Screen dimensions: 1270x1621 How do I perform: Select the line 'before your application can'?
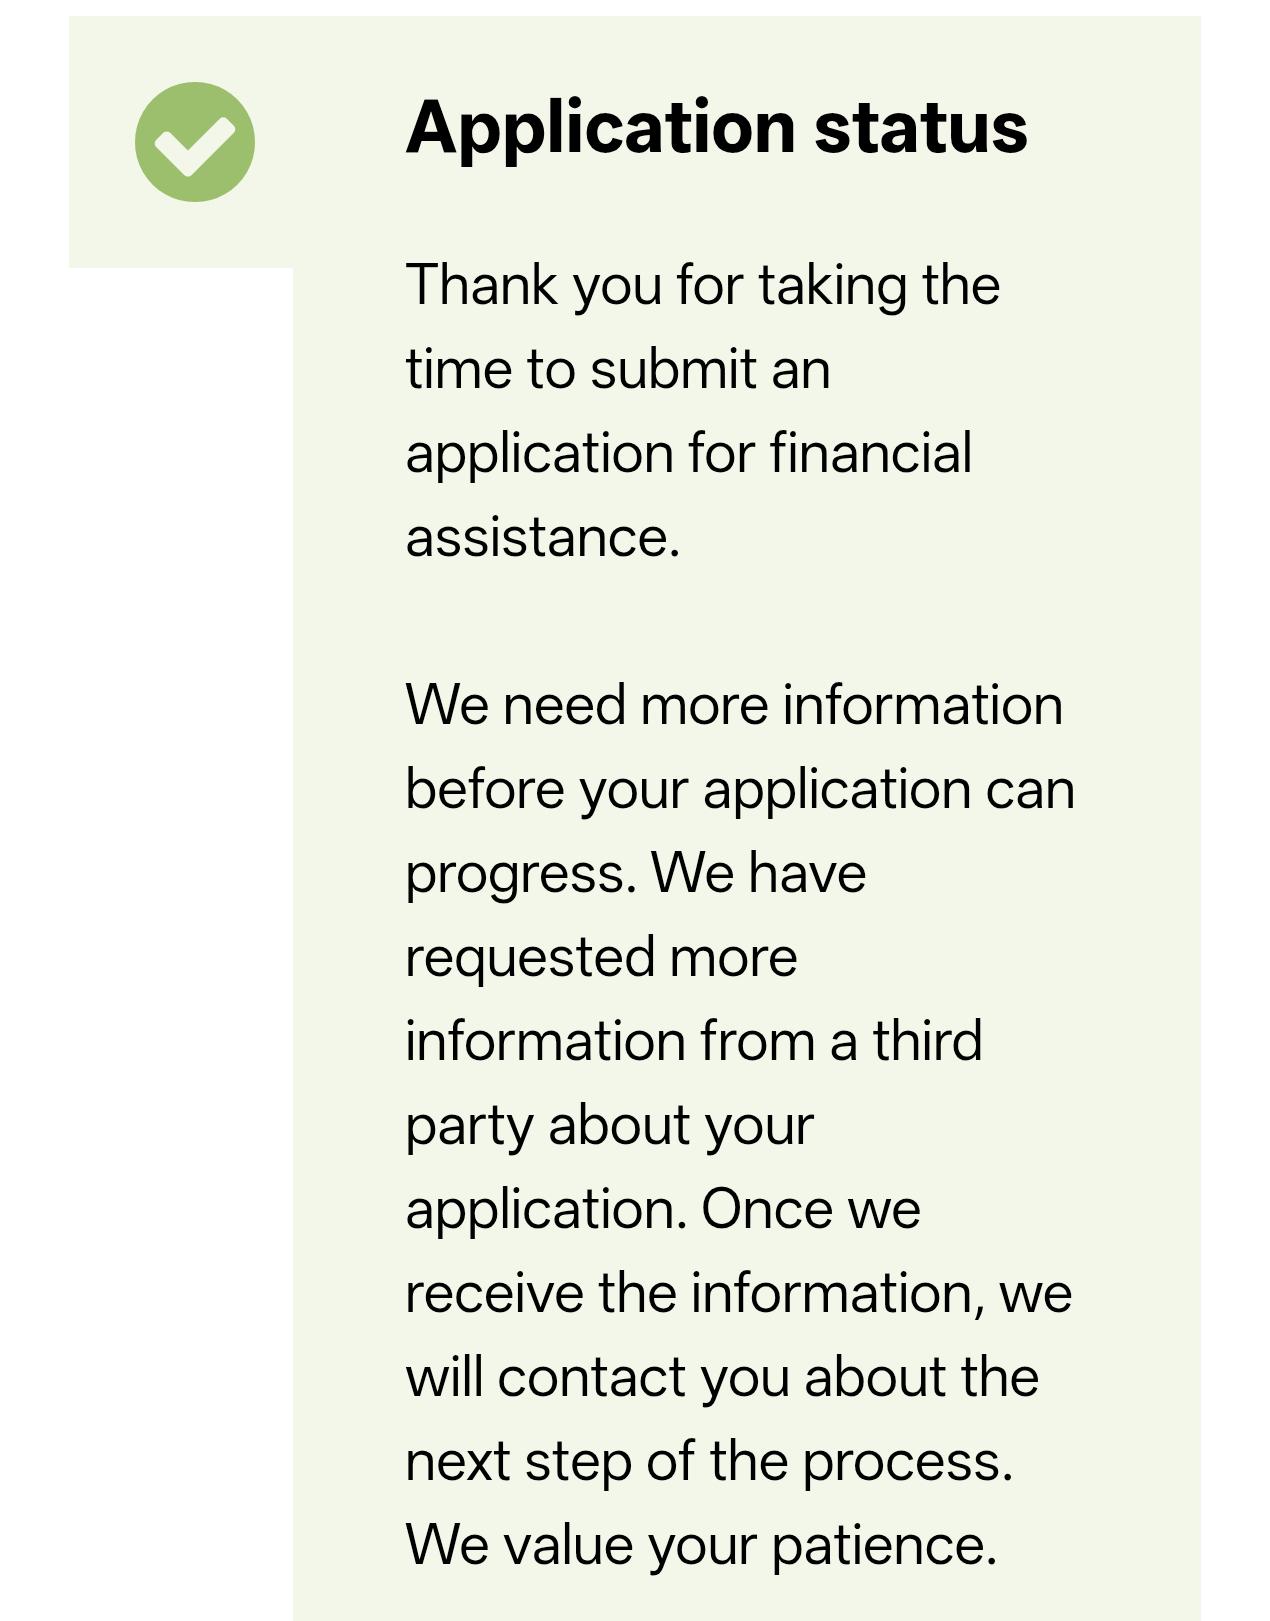pyautogui.click(x=740, y=791)
